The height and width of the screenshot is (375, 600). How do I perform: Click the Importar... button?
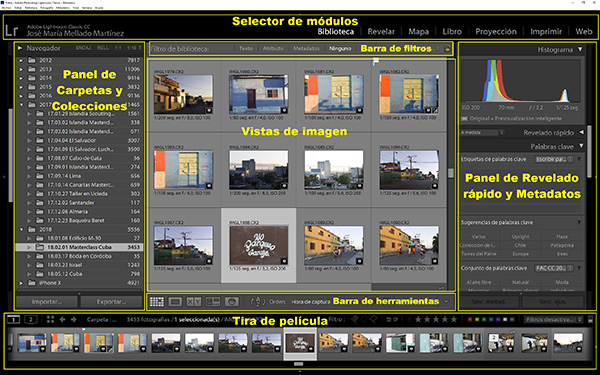click(x=46, y=302)
